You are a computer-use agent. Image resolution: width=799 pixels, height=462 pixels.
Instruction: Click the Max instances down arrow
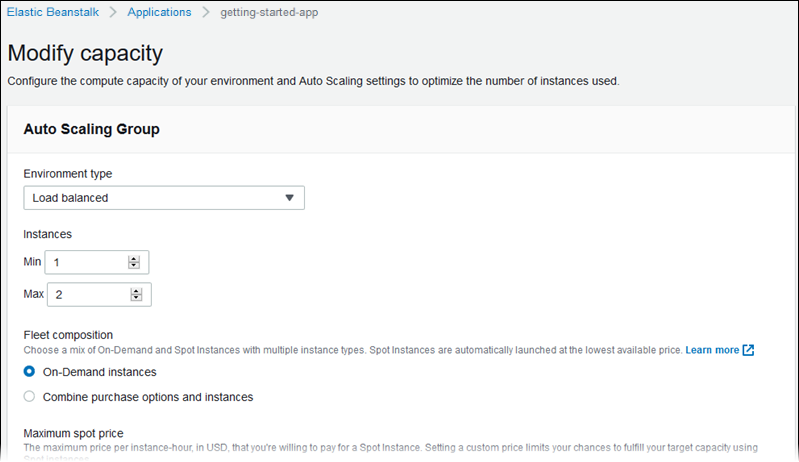coord(134,298)
